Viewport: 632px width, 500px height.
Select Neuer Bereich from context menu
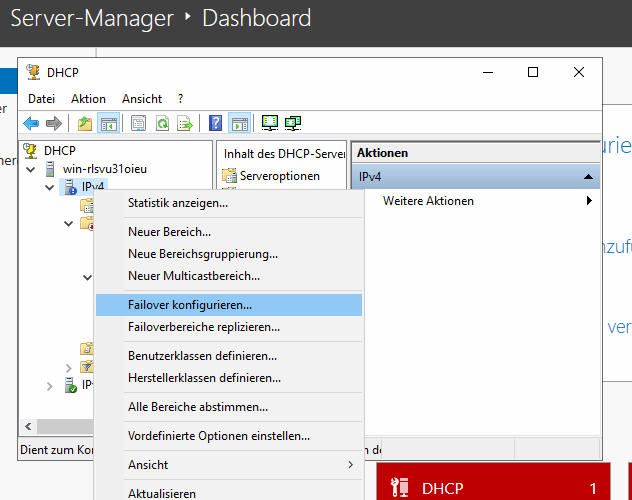[169, 232]
